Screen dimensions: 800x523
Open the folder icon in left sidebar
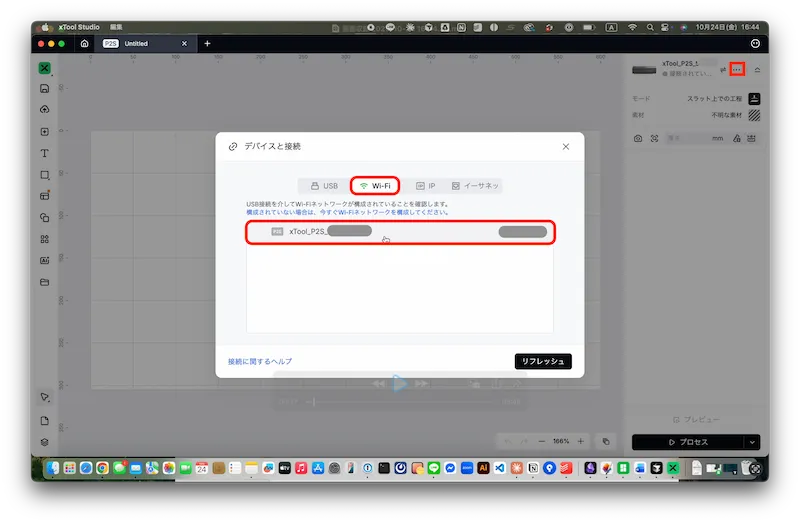click(x=45, y=282)
